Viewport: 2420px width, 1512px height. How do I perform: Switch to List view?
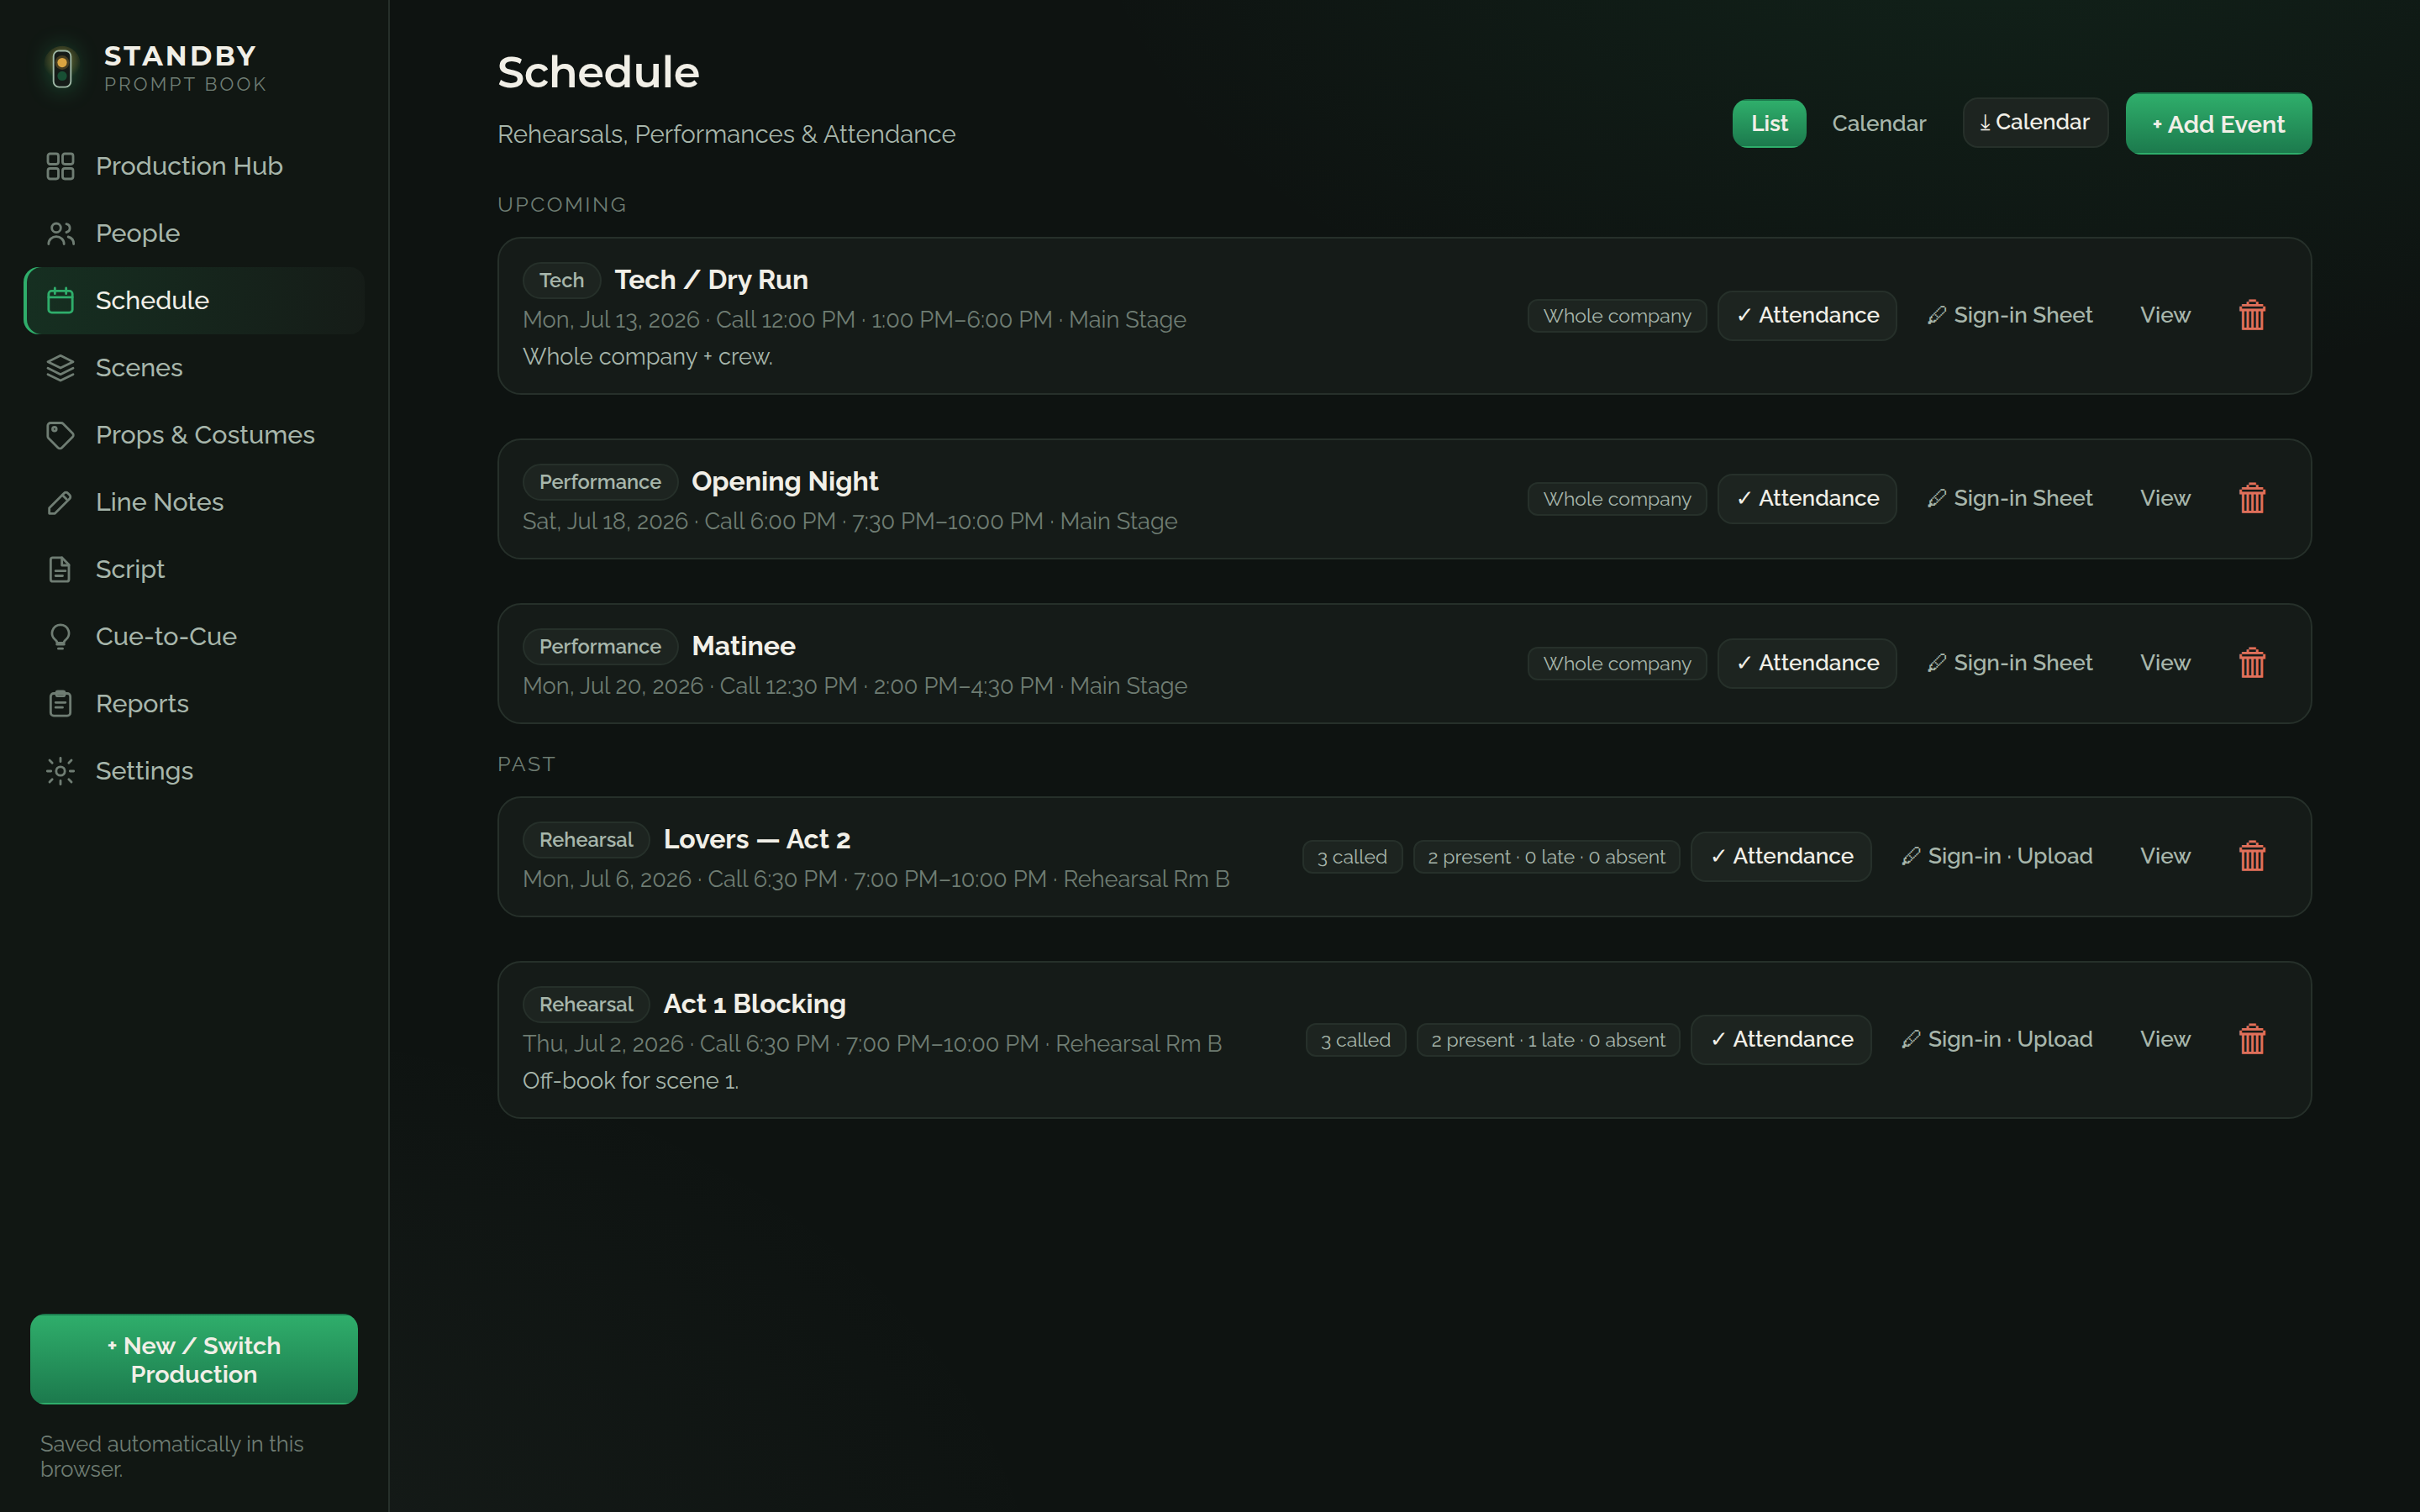1769,124
